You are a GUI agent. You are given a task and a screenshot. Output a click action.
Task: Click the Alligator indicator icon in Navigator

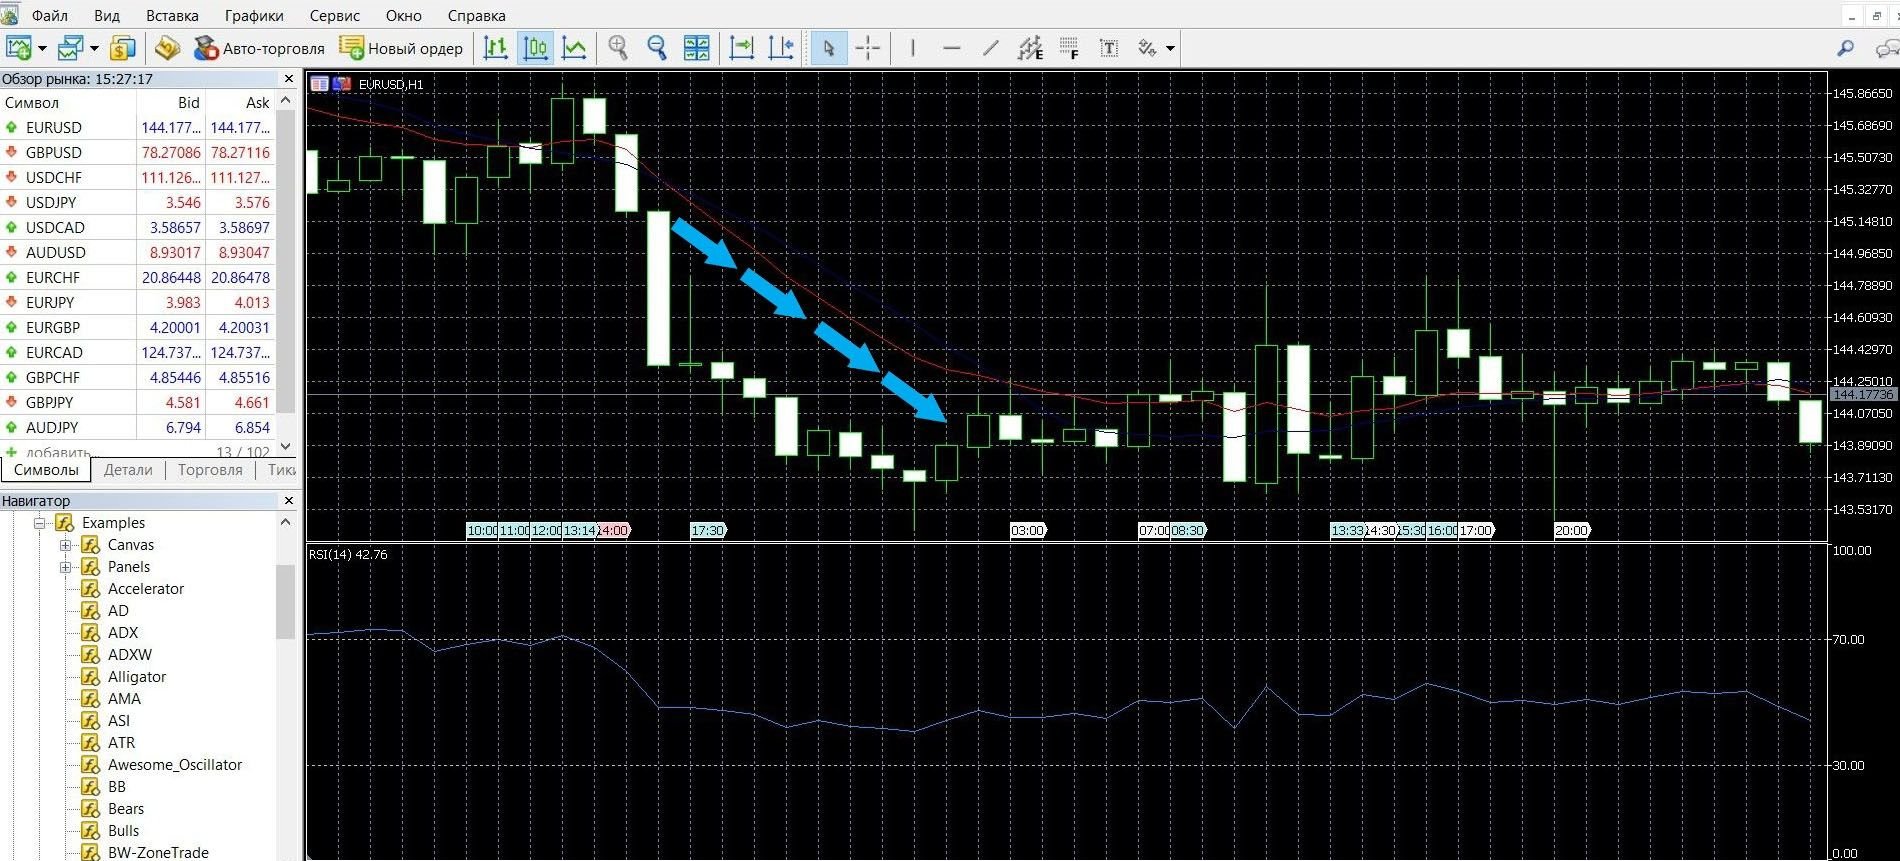point(91,677)
